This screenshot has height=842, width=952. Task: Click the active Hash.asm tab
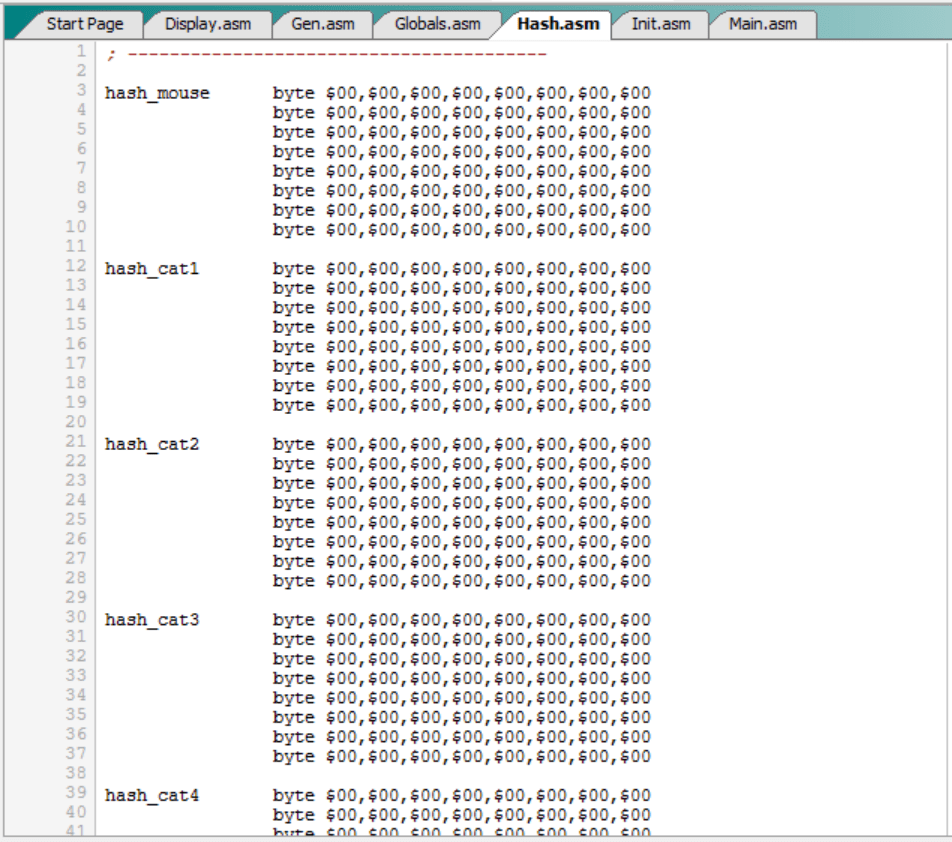(x=557, y=24)
